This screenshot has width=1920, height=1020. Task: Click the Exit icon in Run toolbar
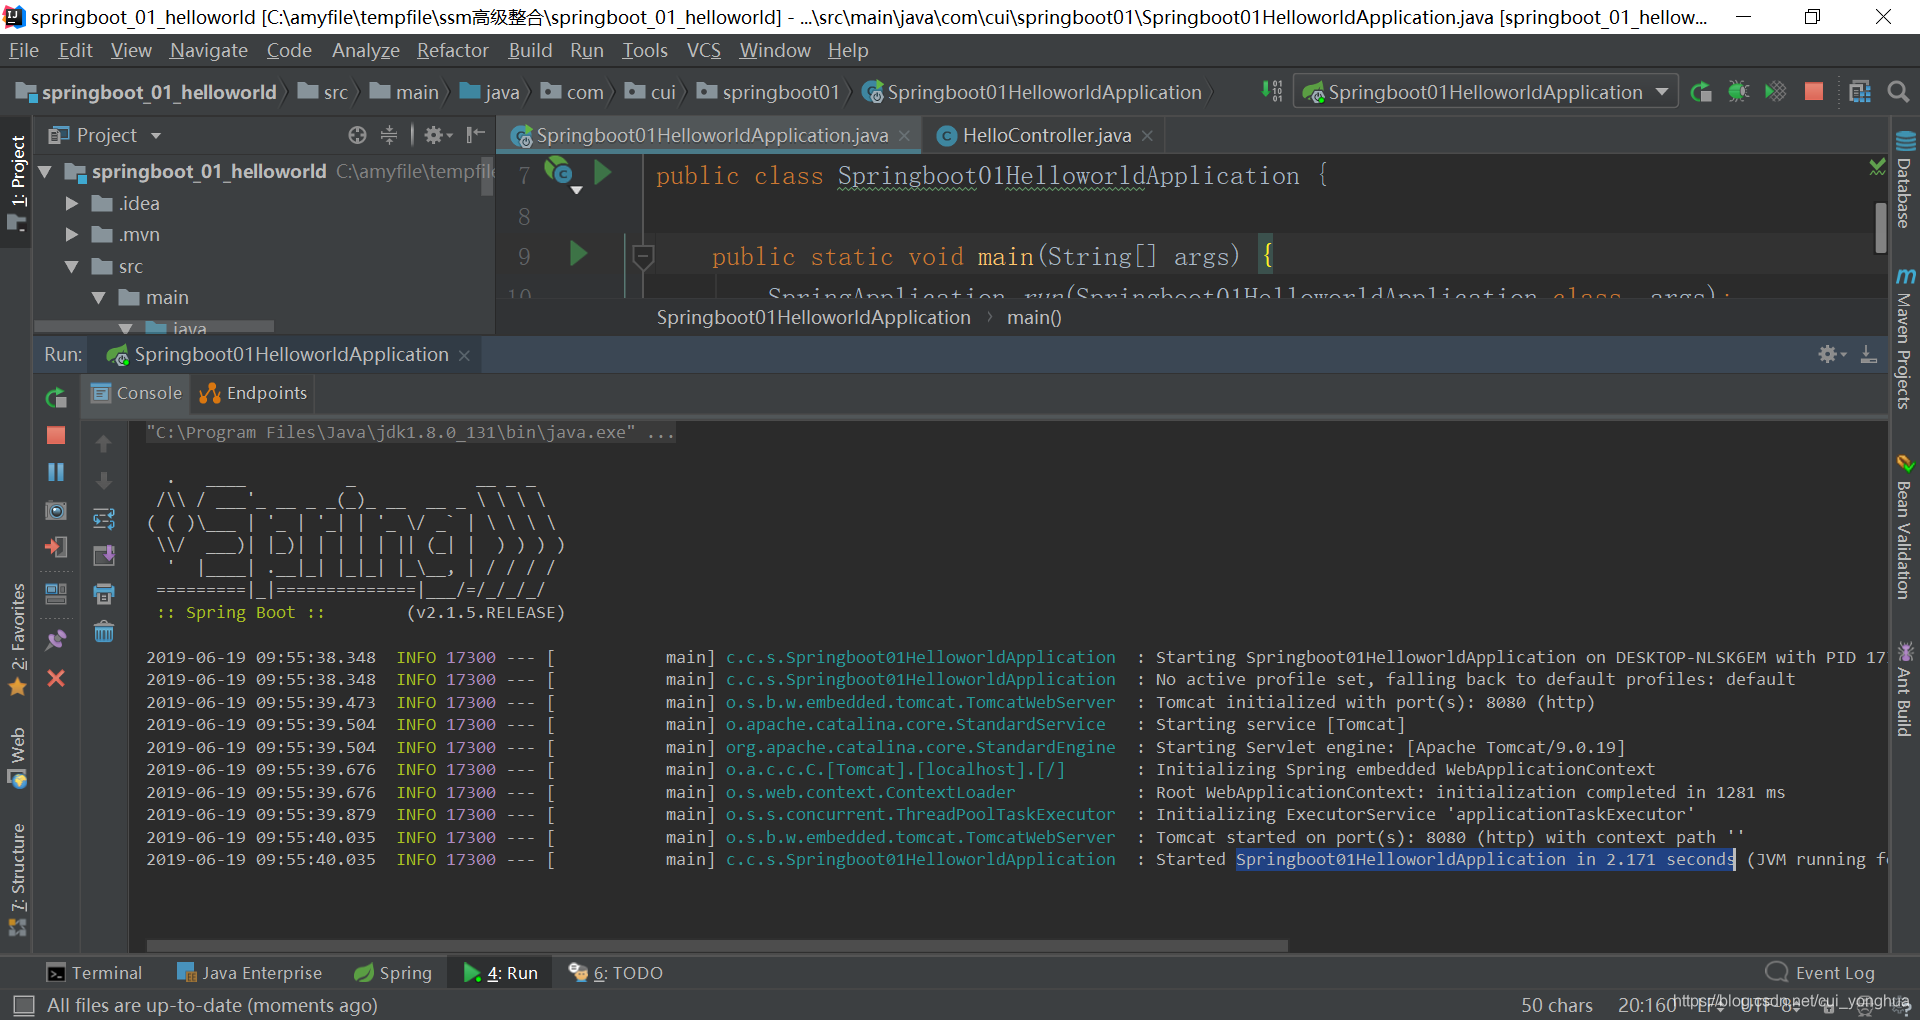pos(56,547)
